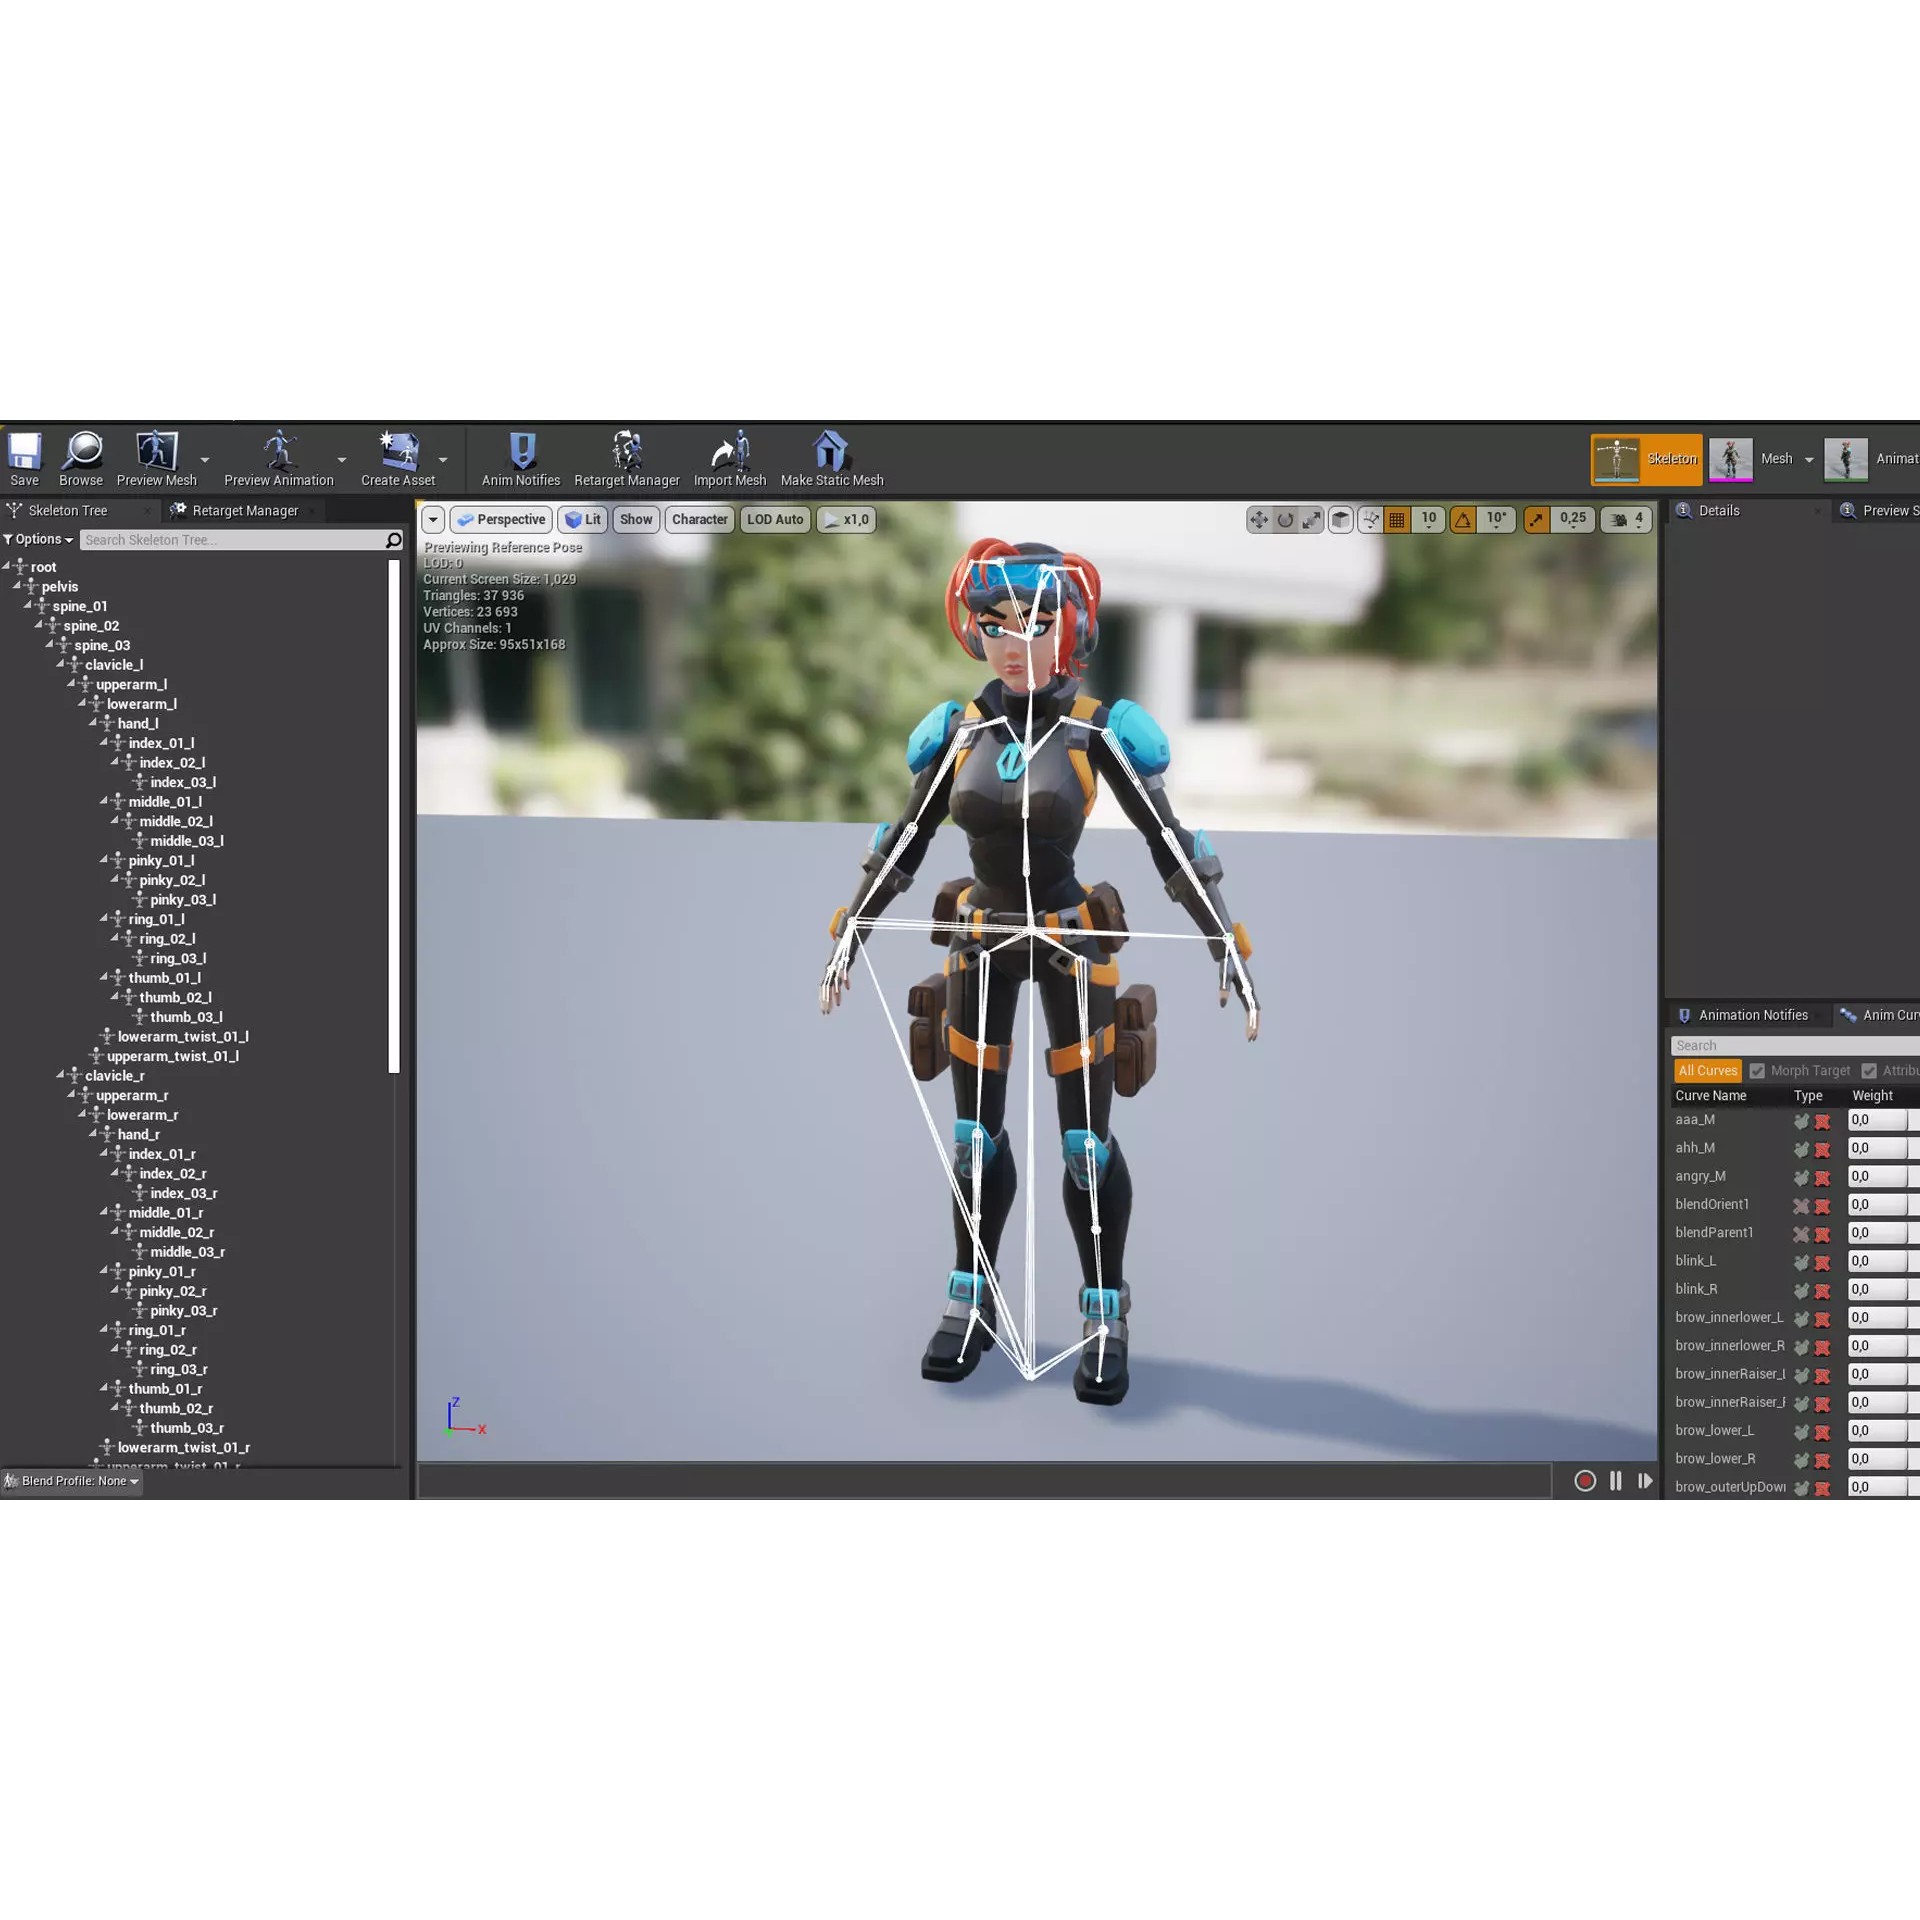Open the Perspective view dropdown

coord(501,519)
